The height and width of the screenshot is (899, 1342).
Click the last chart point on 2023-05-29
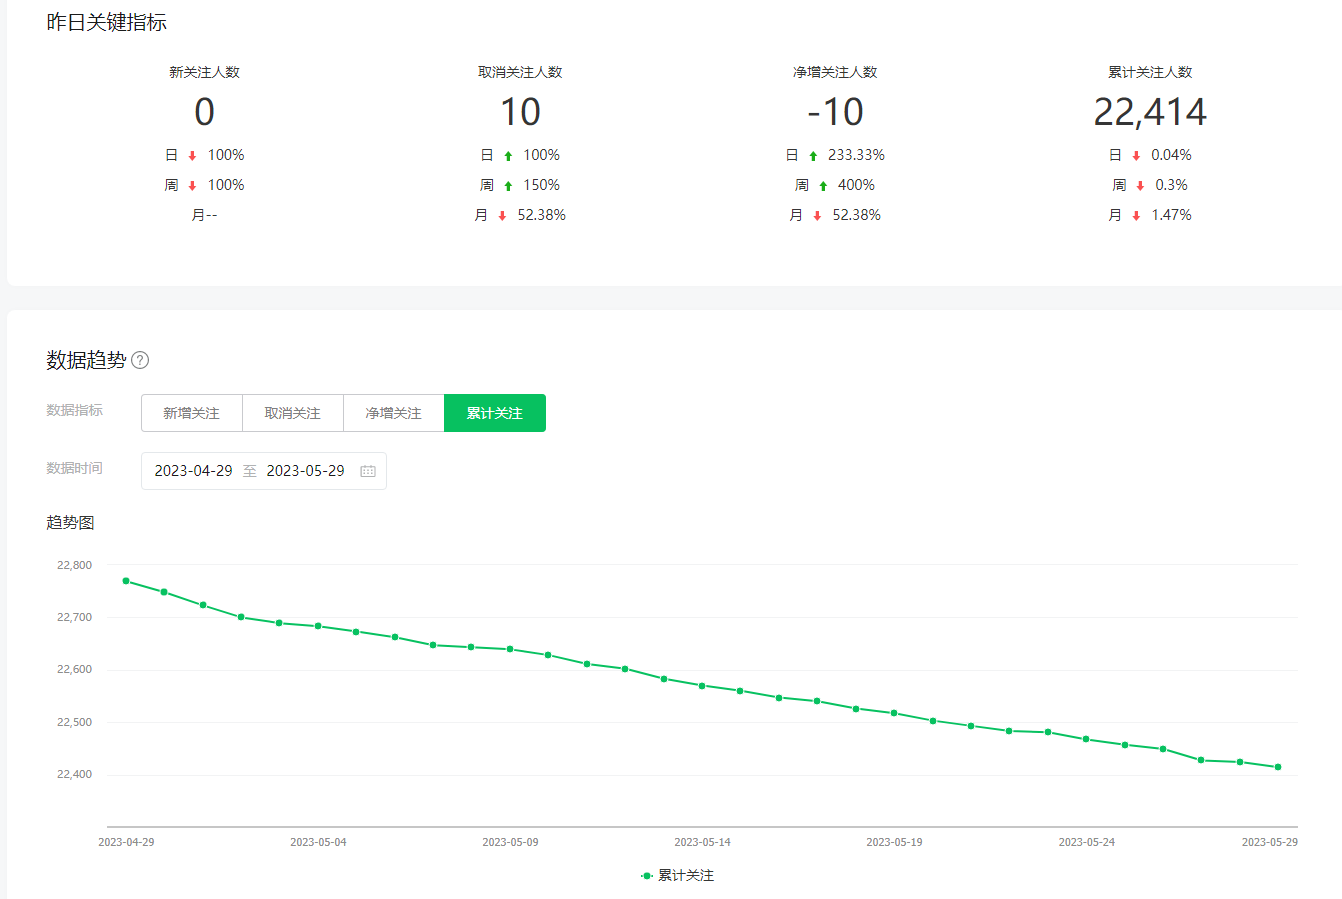pyautogui.click(x=1278, y=767)
